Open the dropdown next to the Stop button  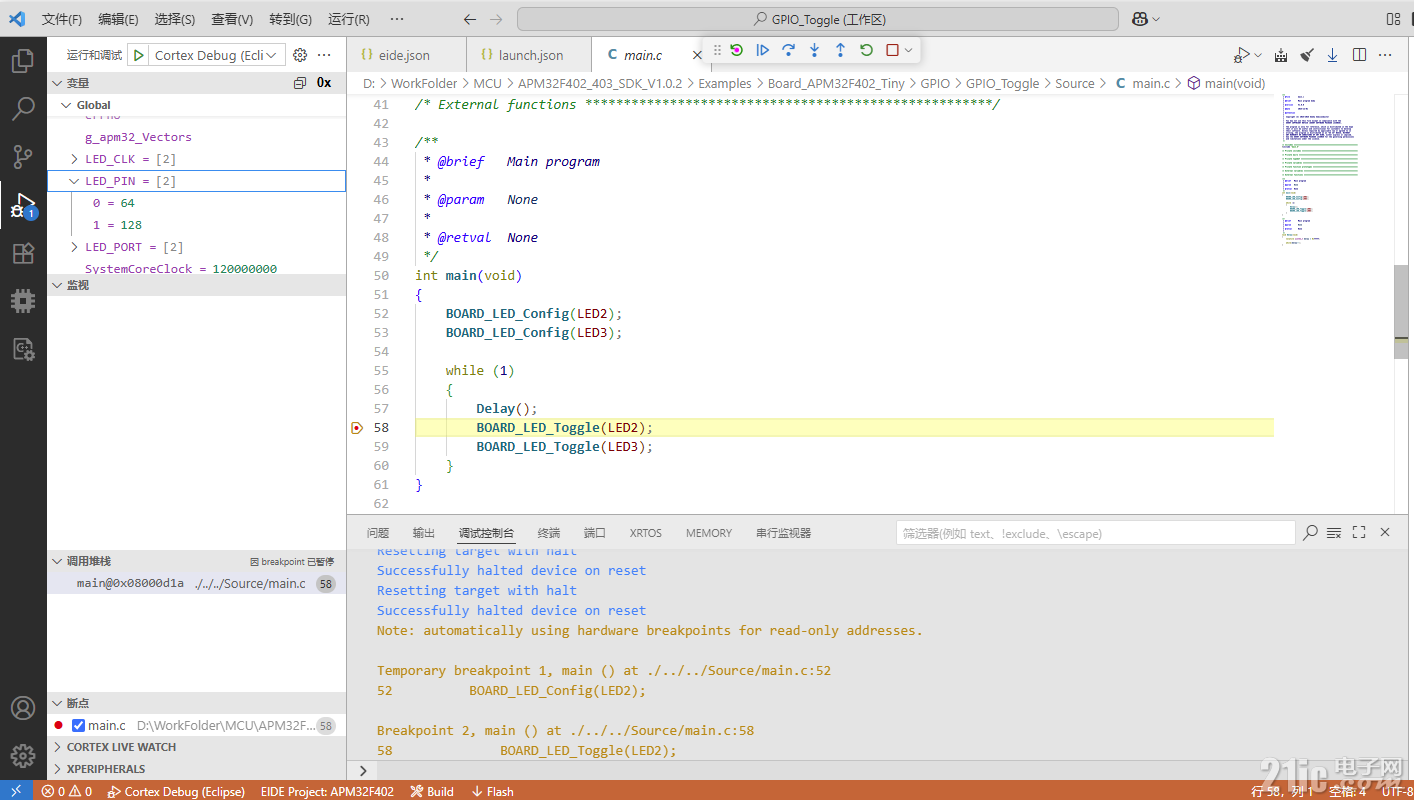[x=908, y=50]
